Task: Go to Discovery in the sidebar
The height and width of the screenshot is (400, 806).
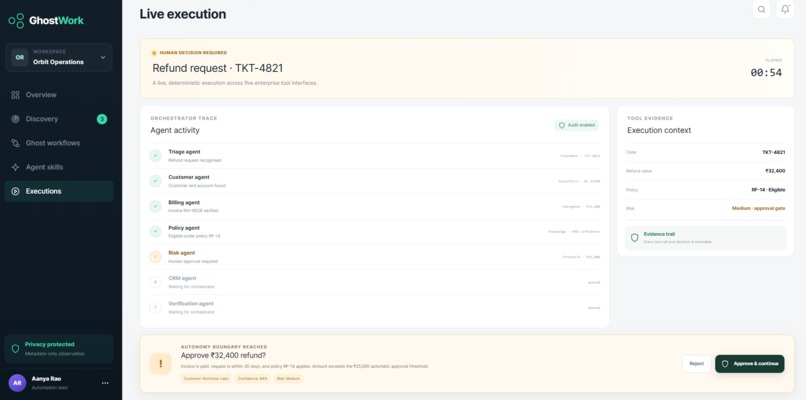Action: coord(59,119)
